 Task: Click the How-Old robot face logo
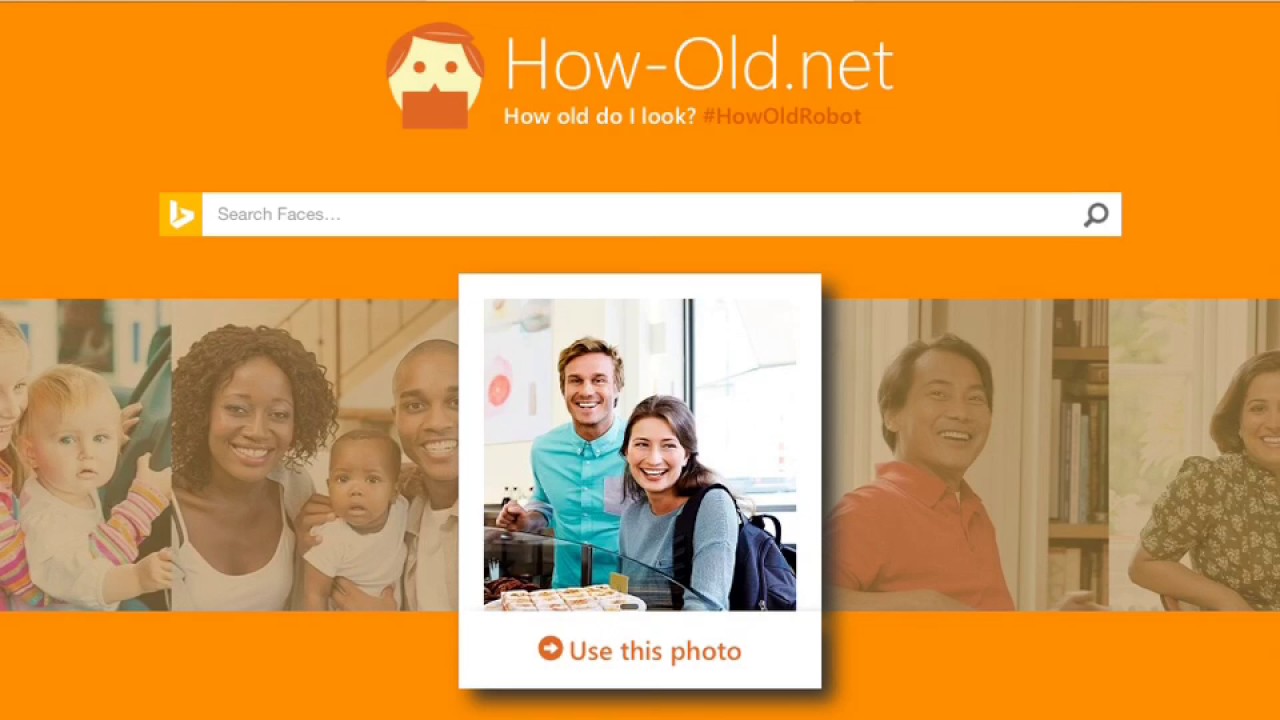point(435,76)
